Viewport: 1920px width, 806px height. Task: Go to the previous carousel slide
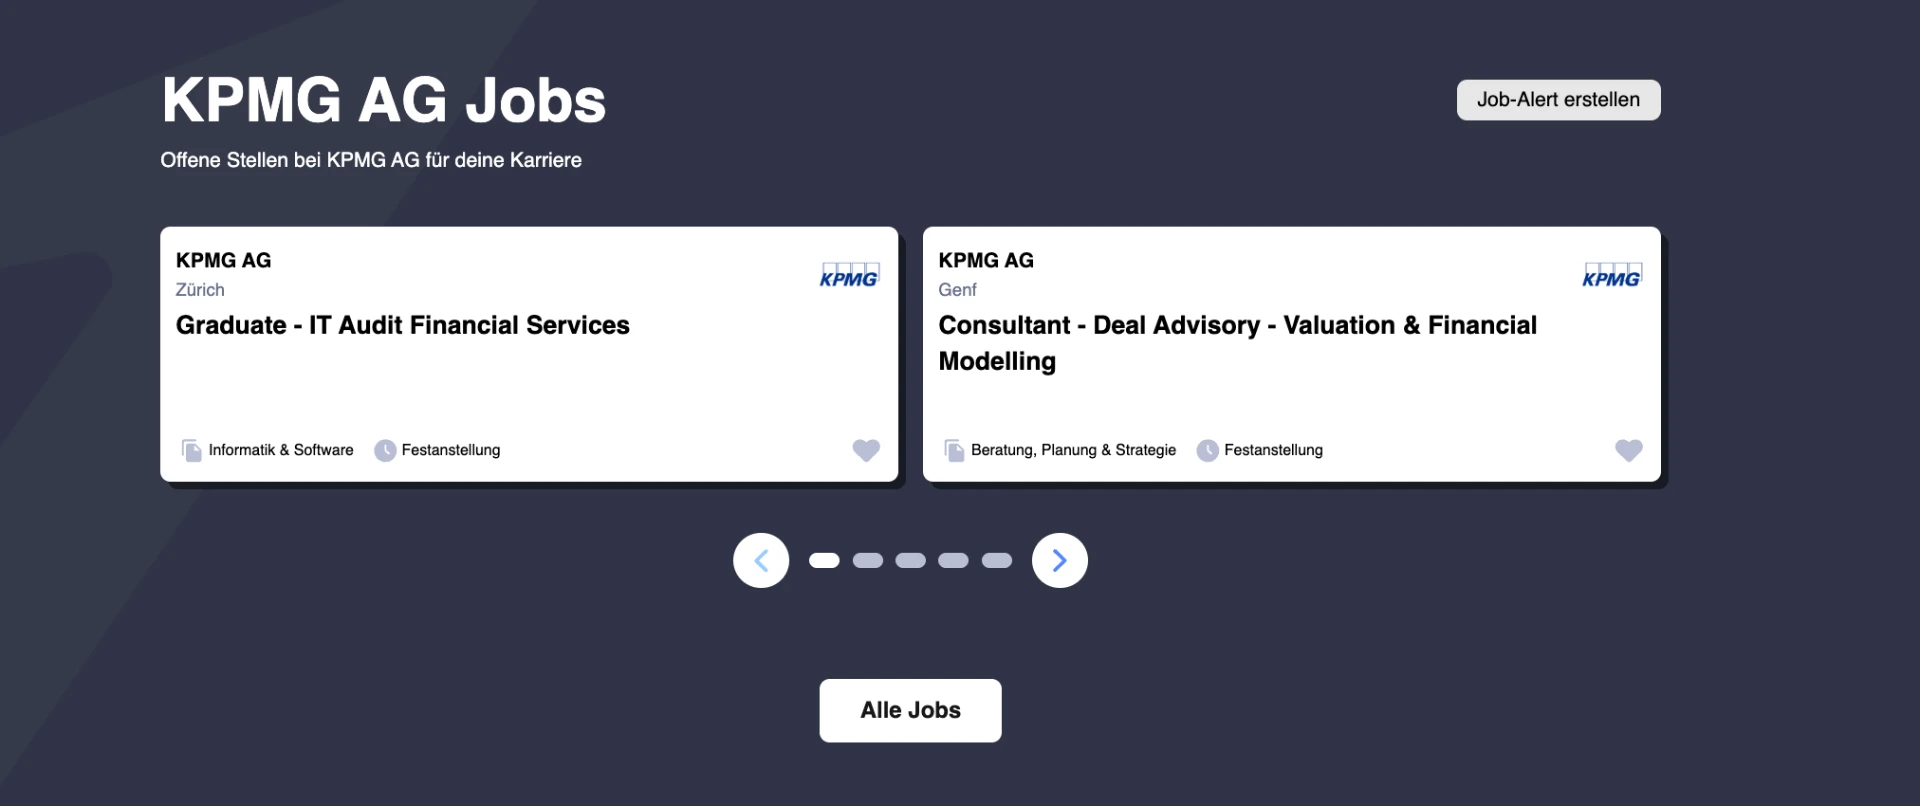point(761,560)
